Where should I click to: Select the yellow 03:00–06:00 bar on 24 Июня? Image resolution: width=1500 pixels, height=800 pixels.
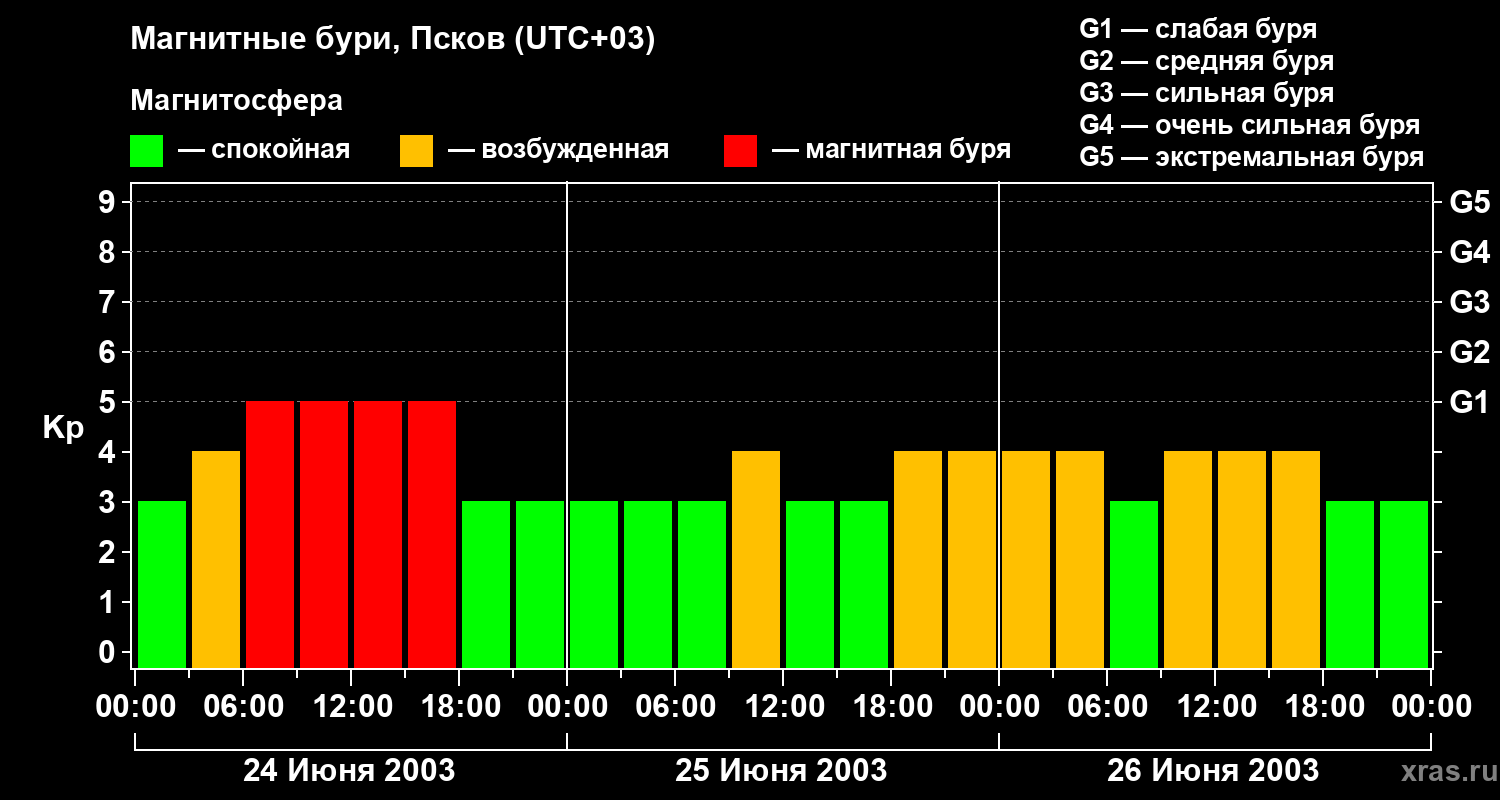coord(216,559)
